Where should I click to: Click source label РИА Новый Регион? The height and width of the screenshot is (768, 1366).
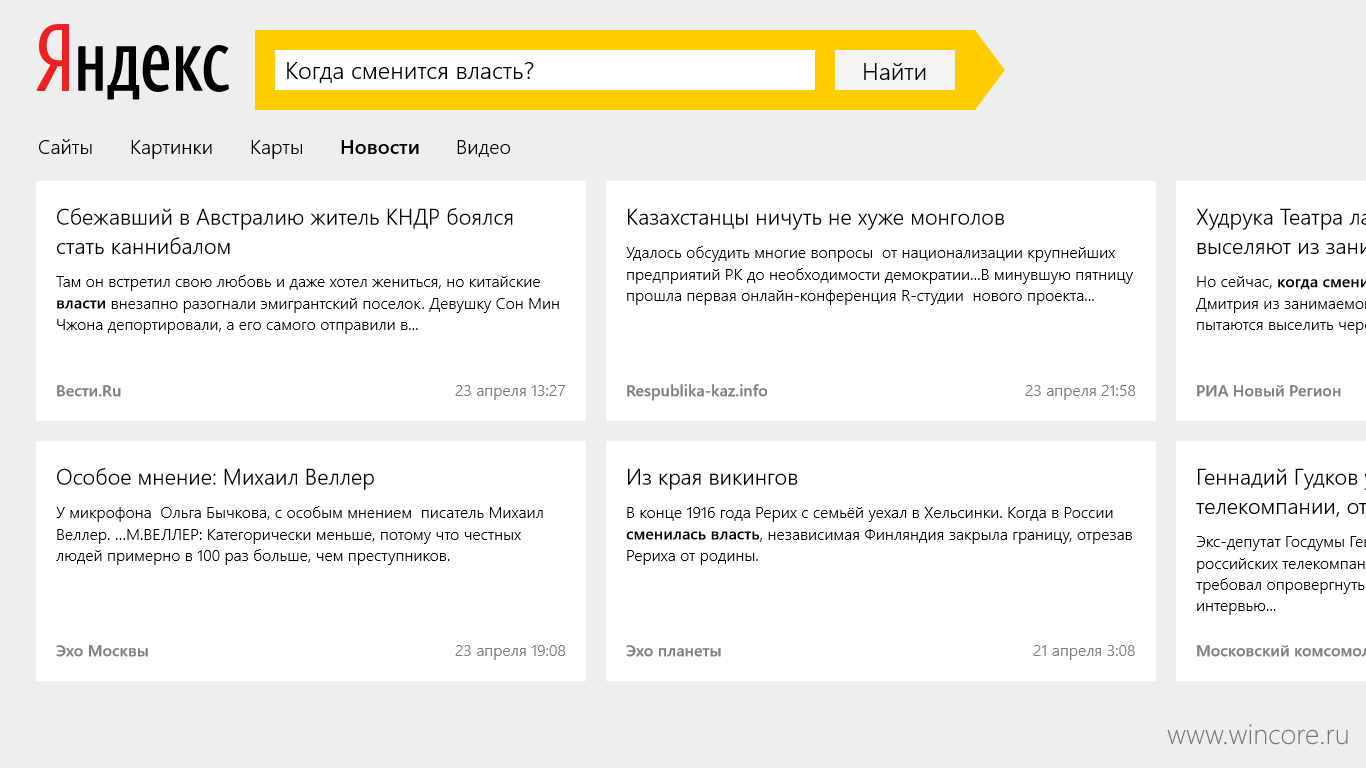[1268, 391]
